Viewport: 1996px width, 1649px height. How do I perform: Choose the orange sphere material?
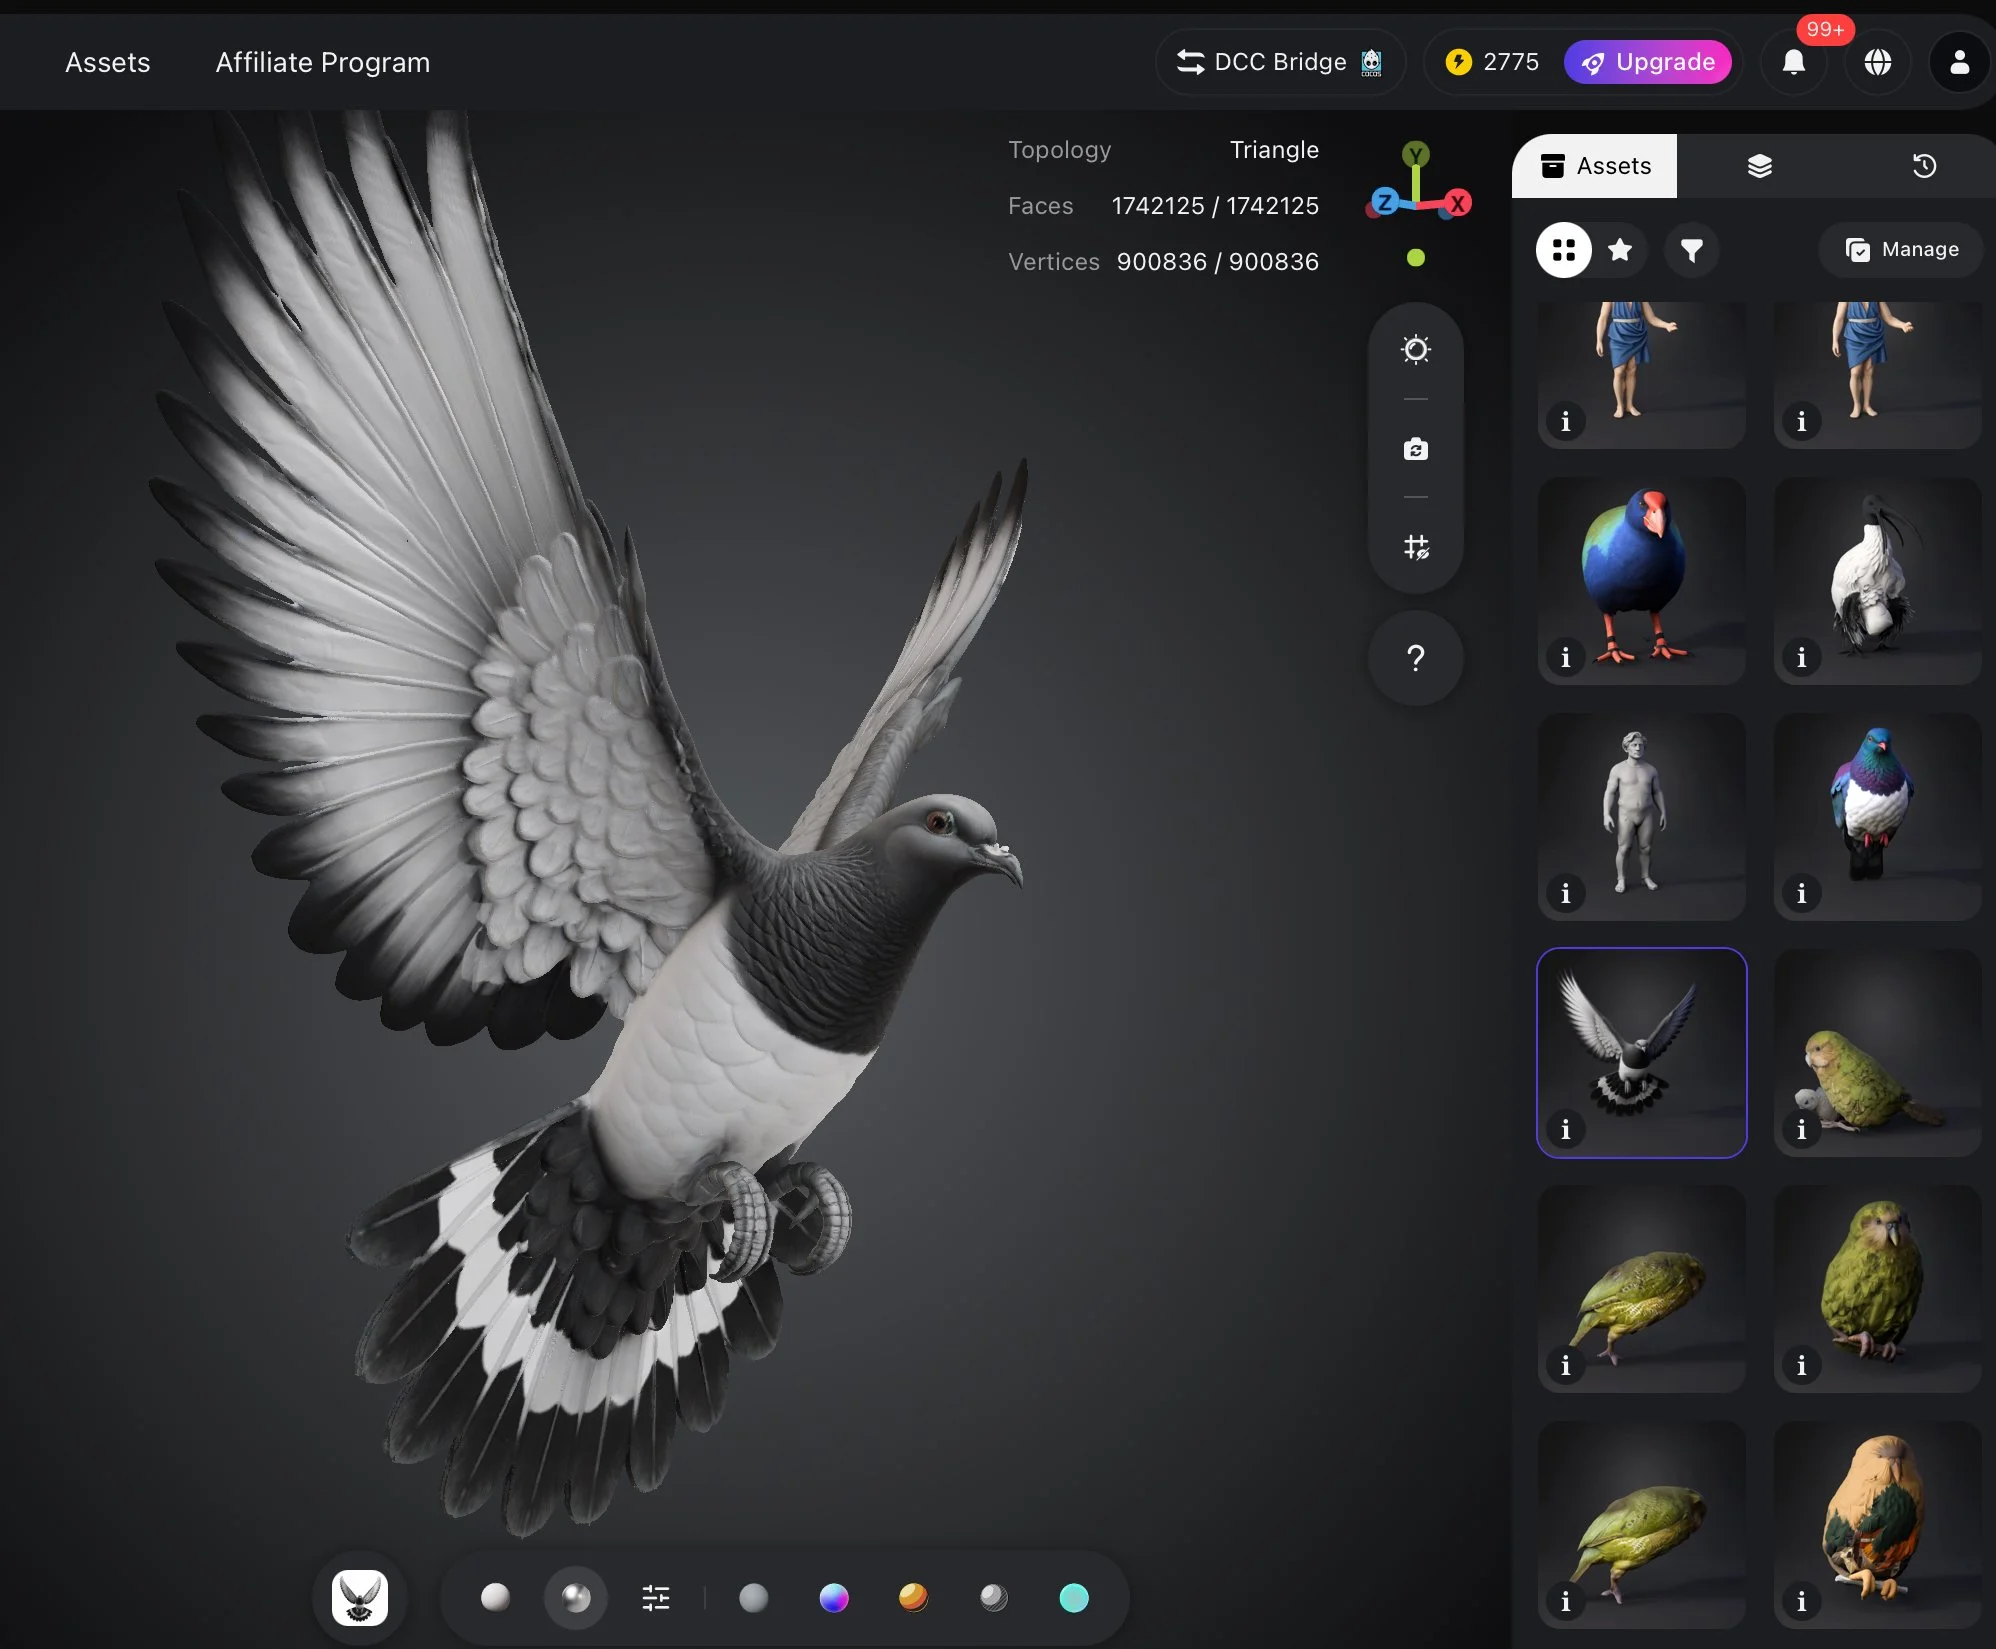[913, 1598]
